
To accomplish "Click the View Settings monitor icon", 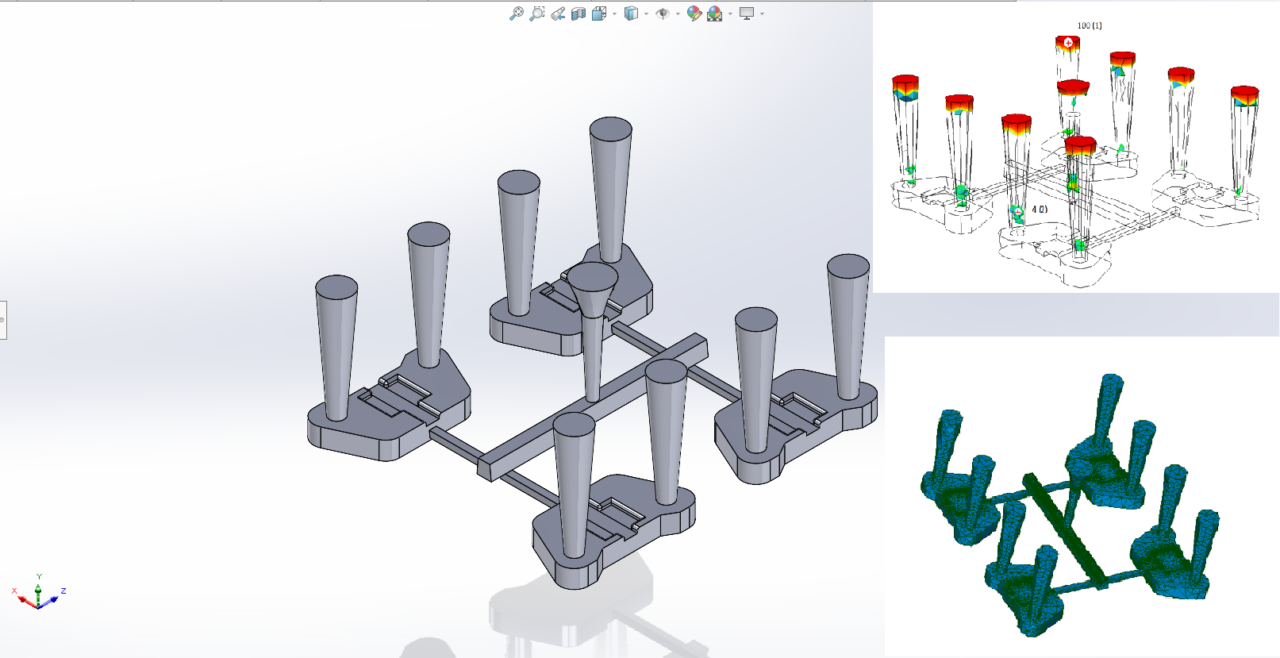I will tap(746, 14).
